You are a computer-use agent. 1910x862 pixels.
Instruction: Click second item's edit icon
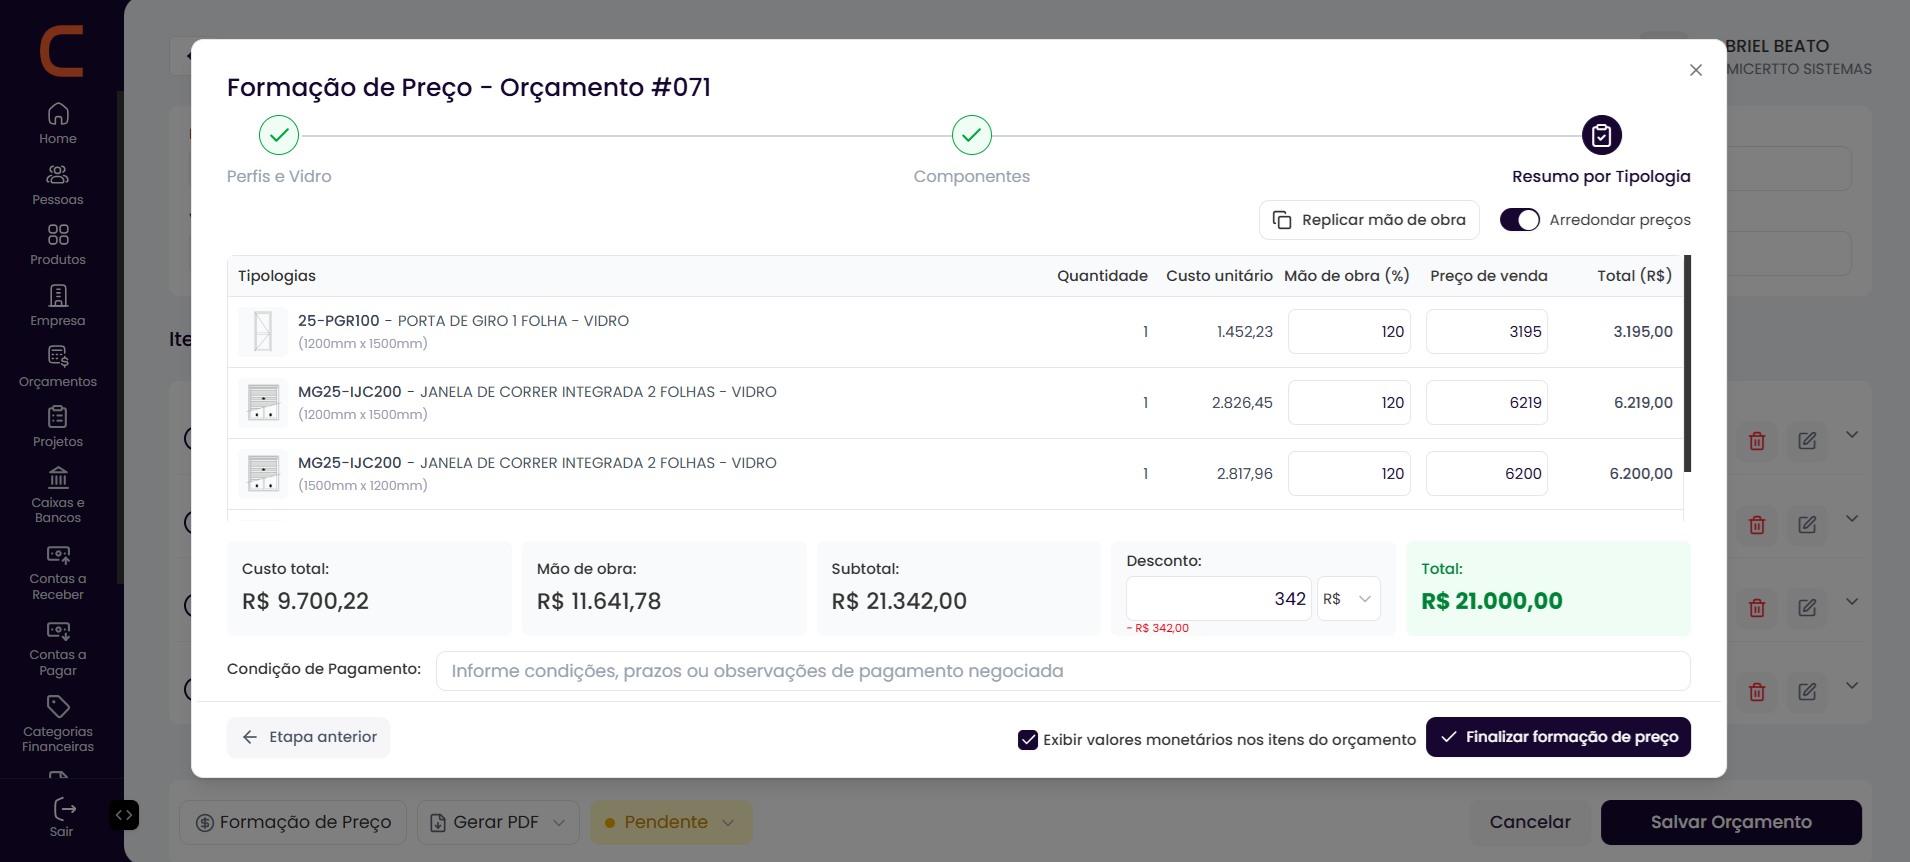tap(1807, 525)
